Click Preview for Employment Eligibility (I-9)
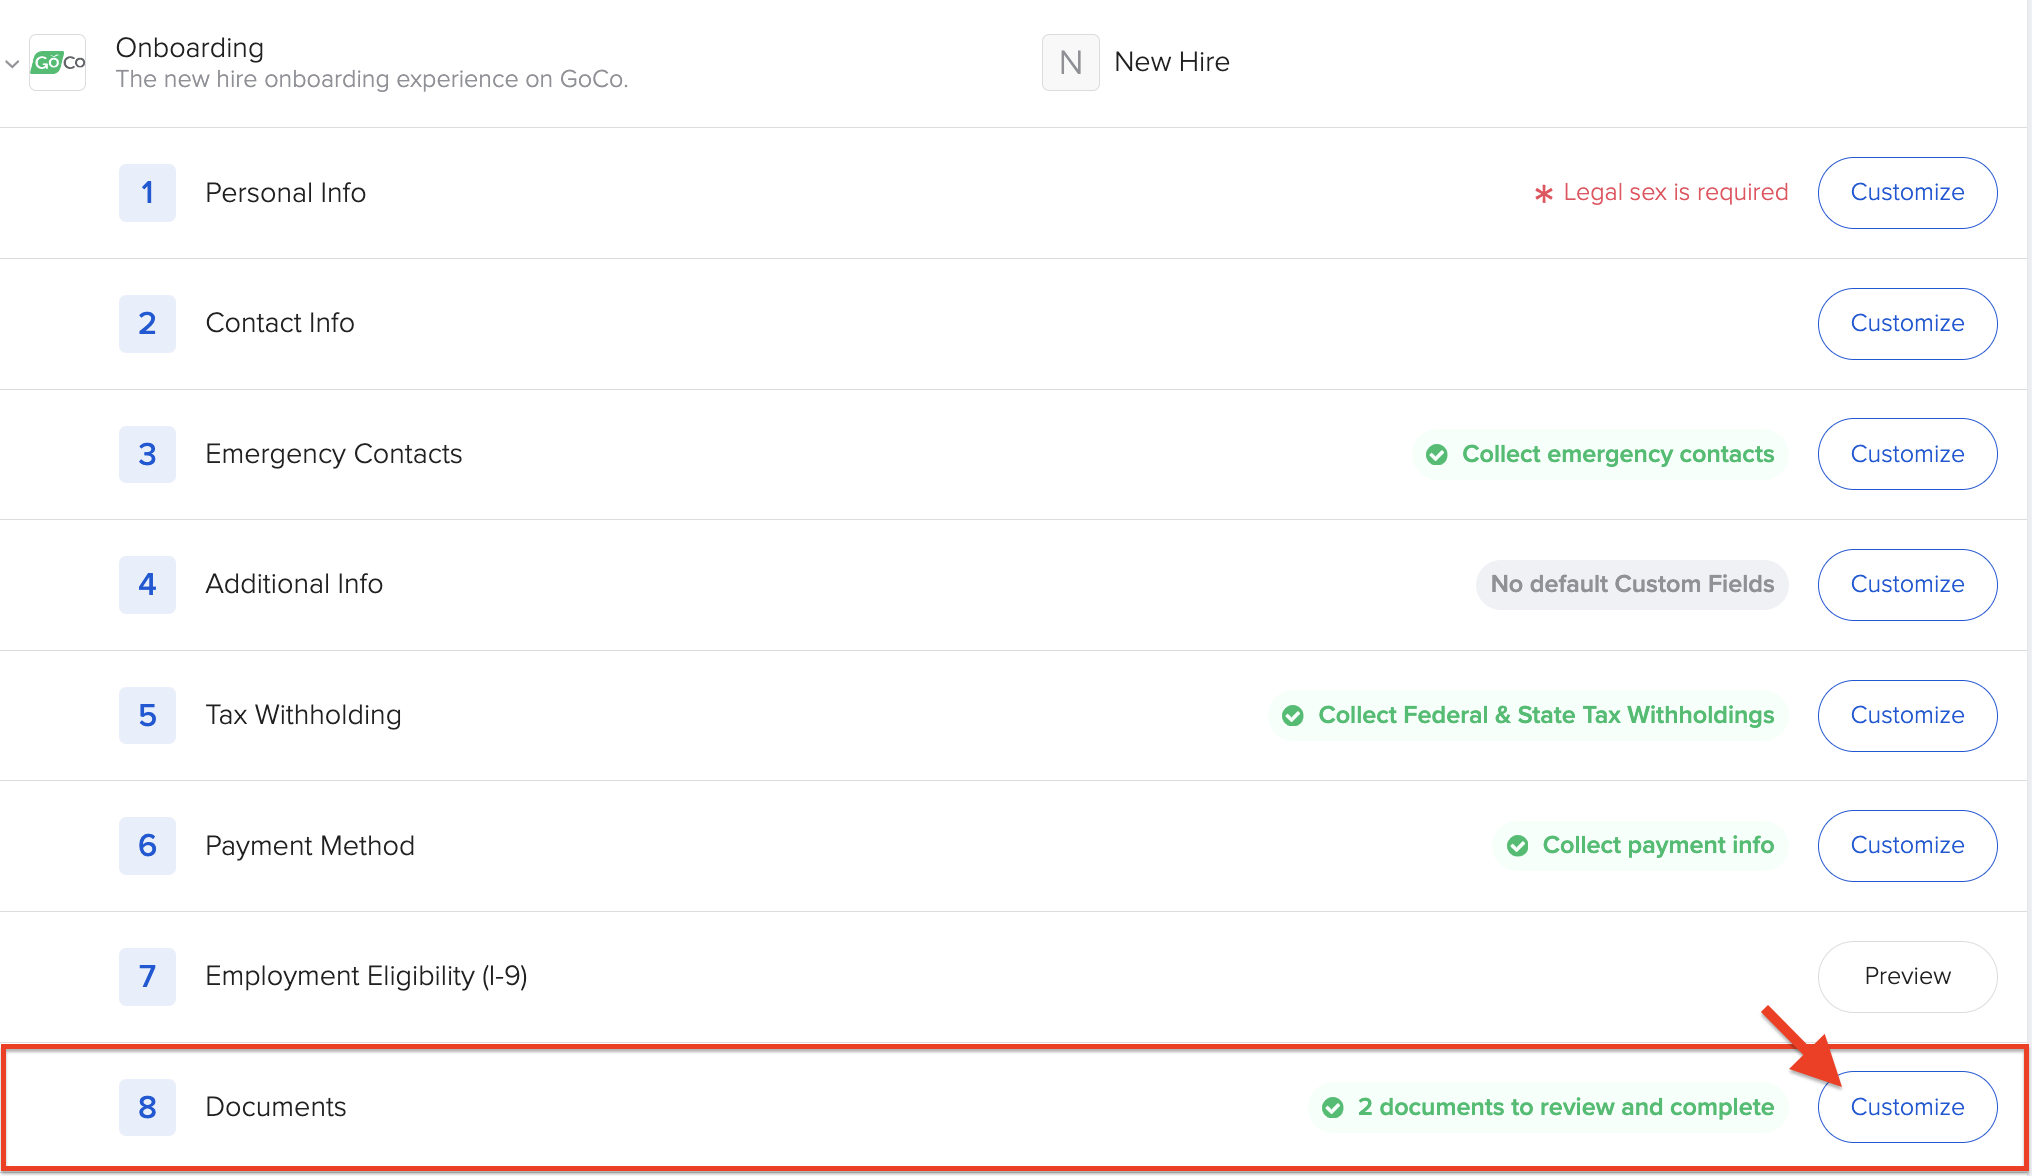This screenshot has height=1176, width=2032. [1906, 976]
